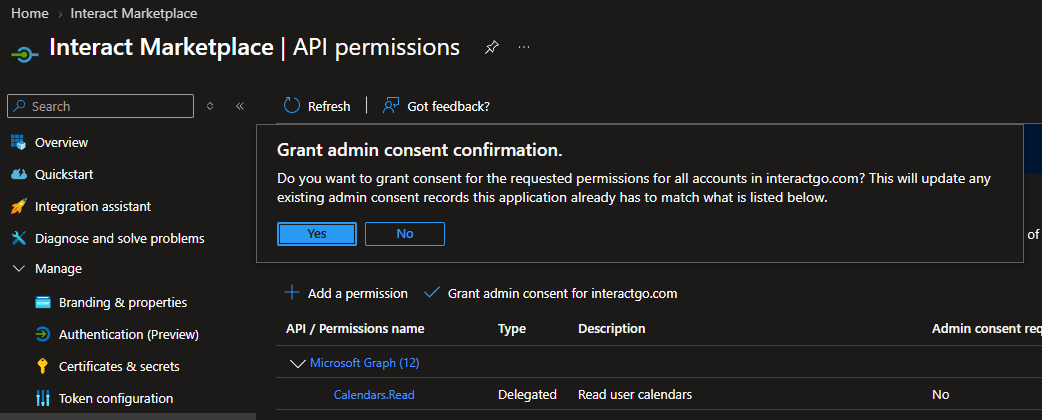Image resolution: width=1042 pixels, height=420 pixels.
Task: Collapse the Microsoft Graph (12) group chevron
Action: (296, 363)
